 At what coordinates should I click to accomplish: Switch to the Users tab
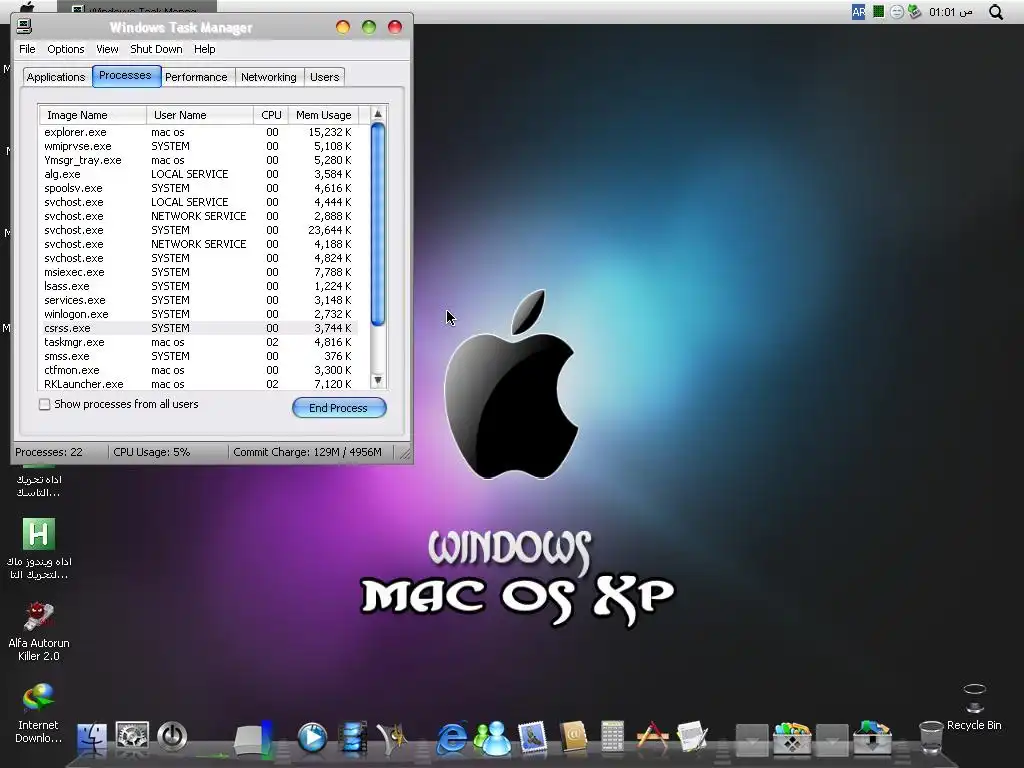(325, 77)
